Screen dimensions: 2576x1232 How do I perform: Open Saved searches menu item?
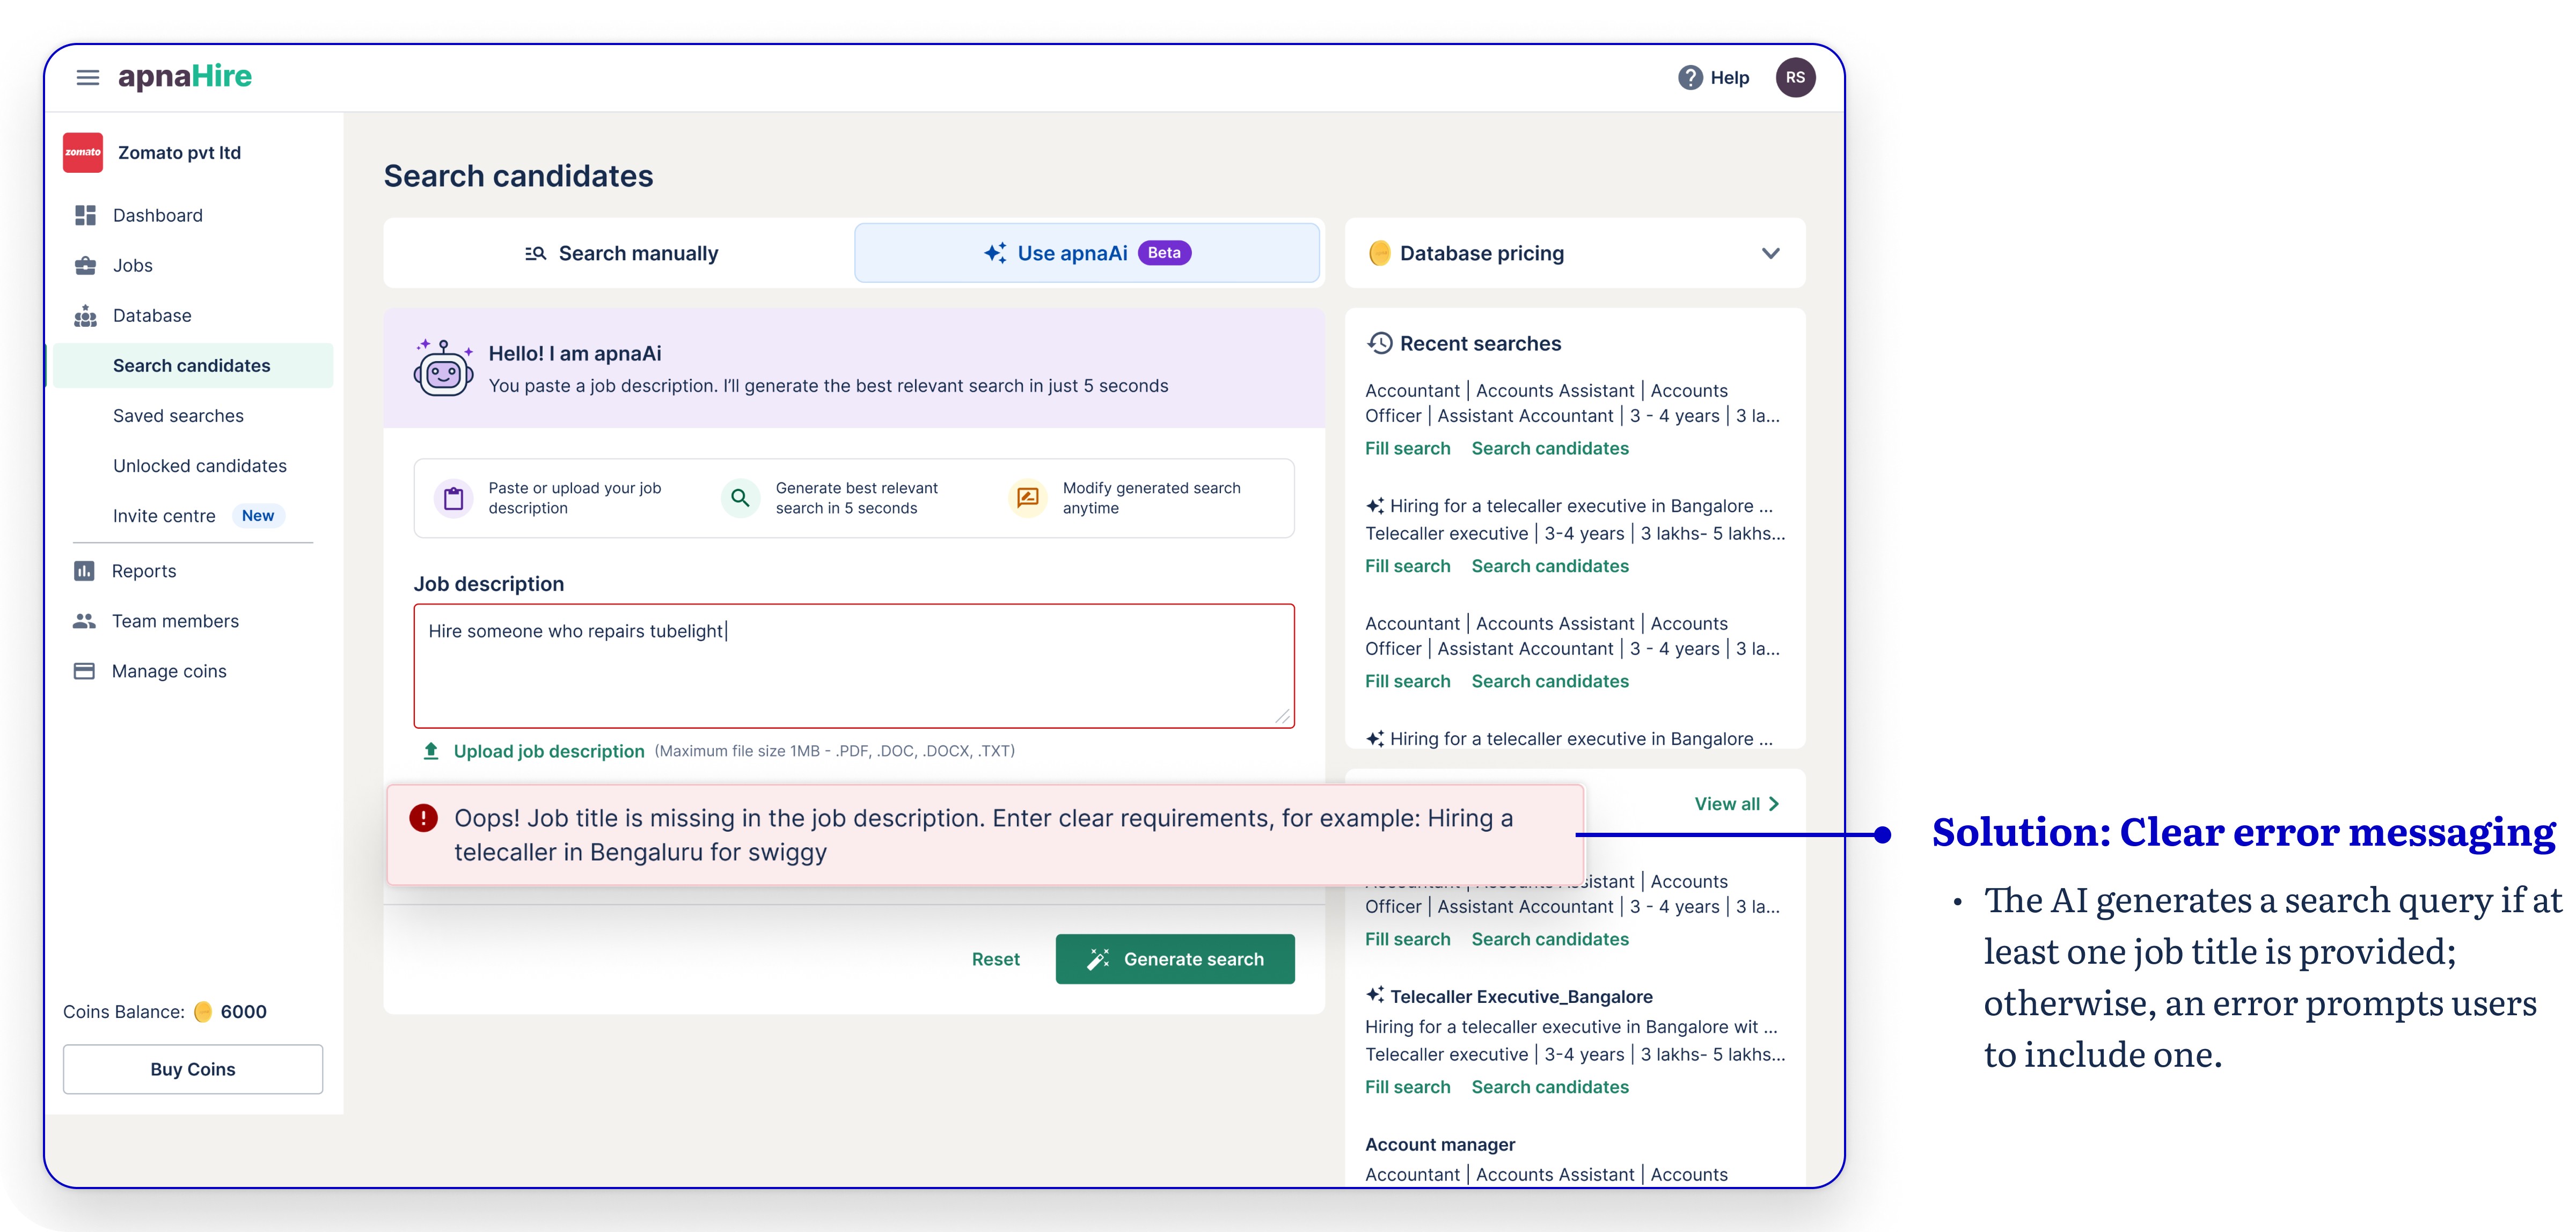coord(178,416)
